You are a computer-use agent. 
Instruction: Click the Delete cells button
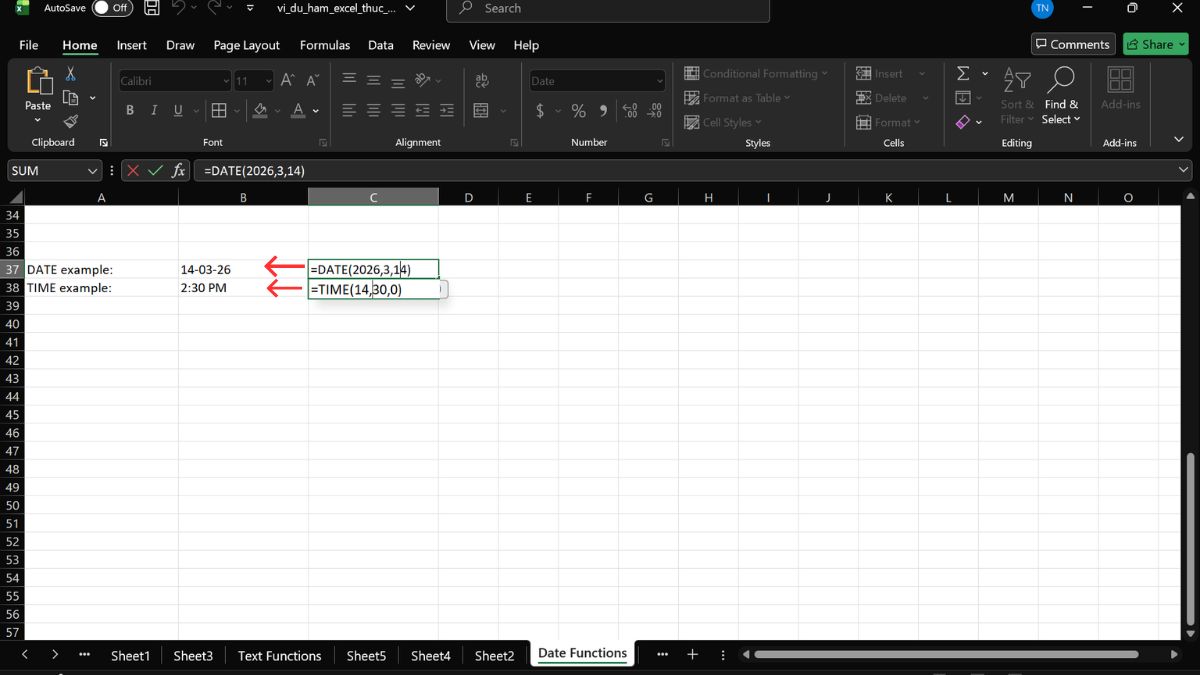[x=881, y=98]
